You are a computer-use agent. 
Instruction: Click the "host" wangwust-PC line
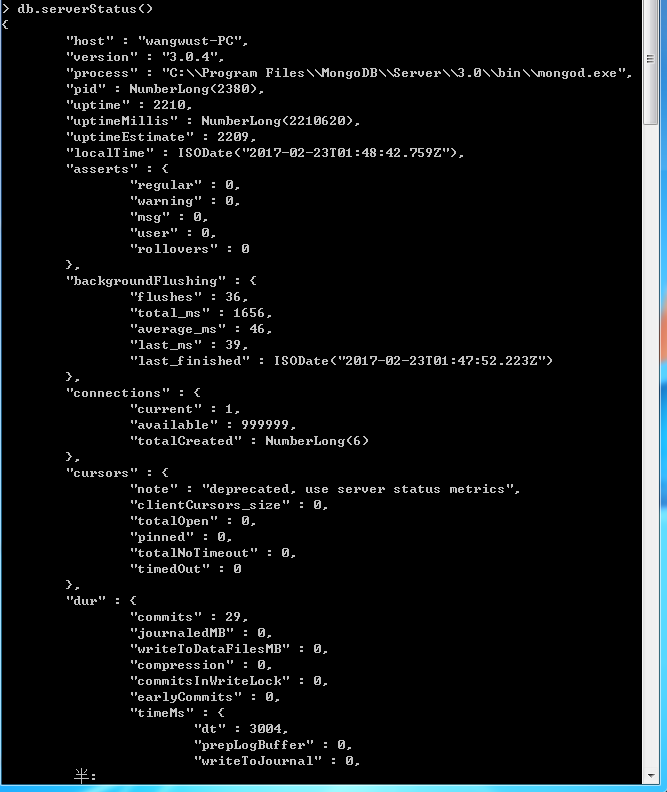(157, 41)
